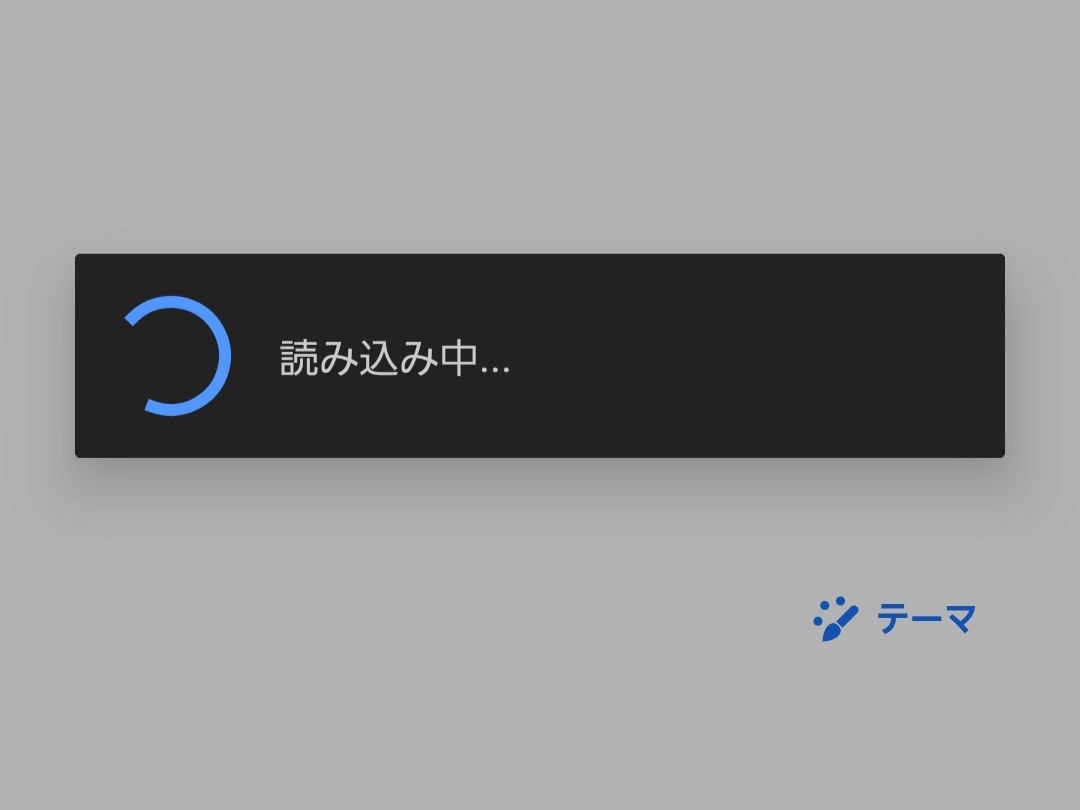This screenshot has width=1080, height=810.
Task: Tap the 読み込み中 message label
Action: 395,357
